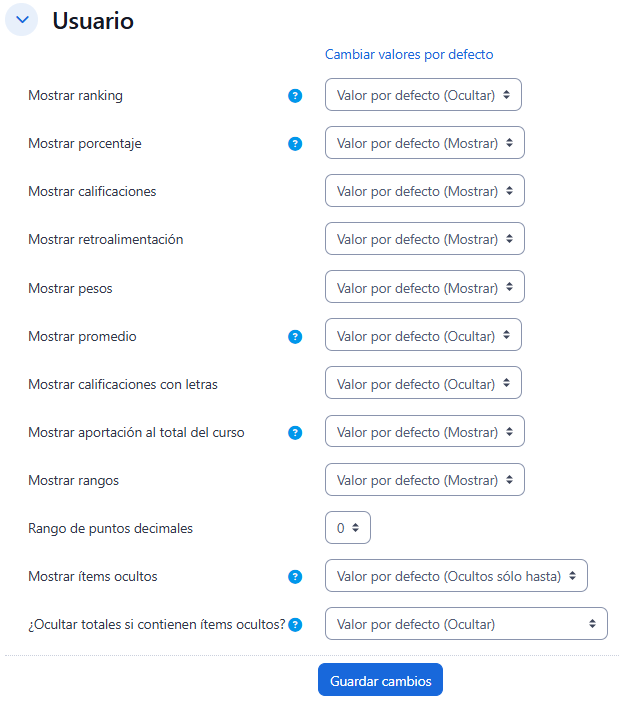Viewport: 620px width, 705px height.
Task: Open Mostrar retroalimentación dropdown
Action: (424, 239)
